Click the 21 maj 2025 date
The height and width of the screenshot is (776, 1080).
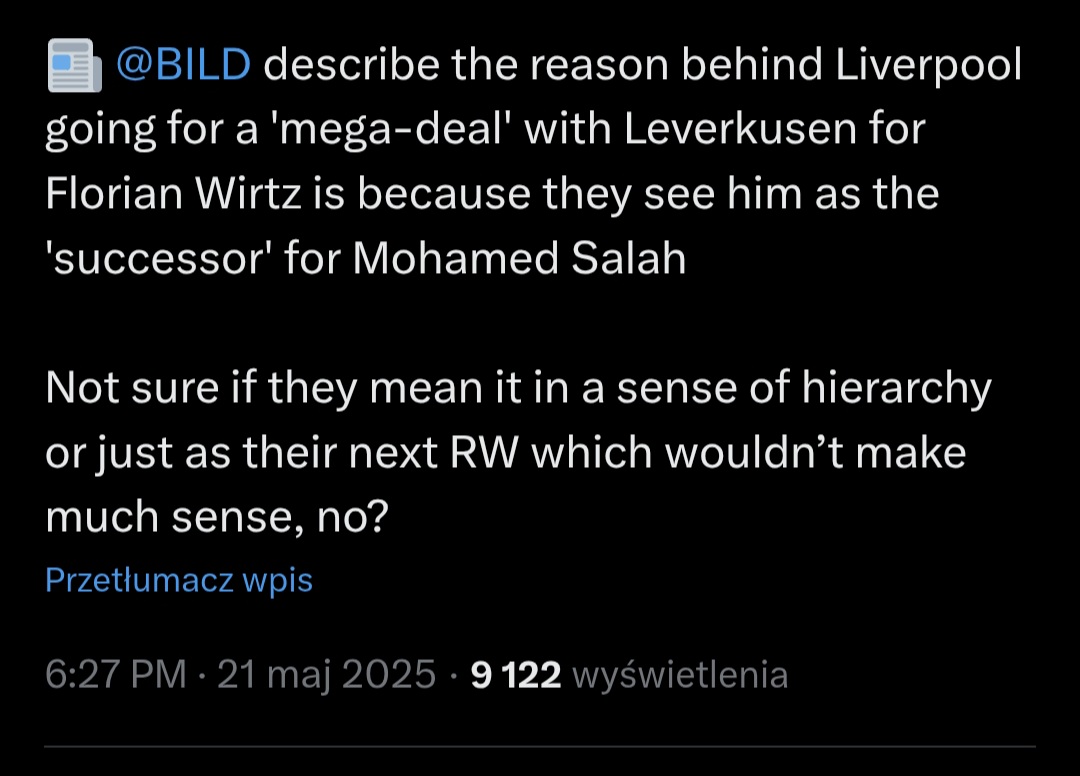pyautogui.click(x=326, y=674)
